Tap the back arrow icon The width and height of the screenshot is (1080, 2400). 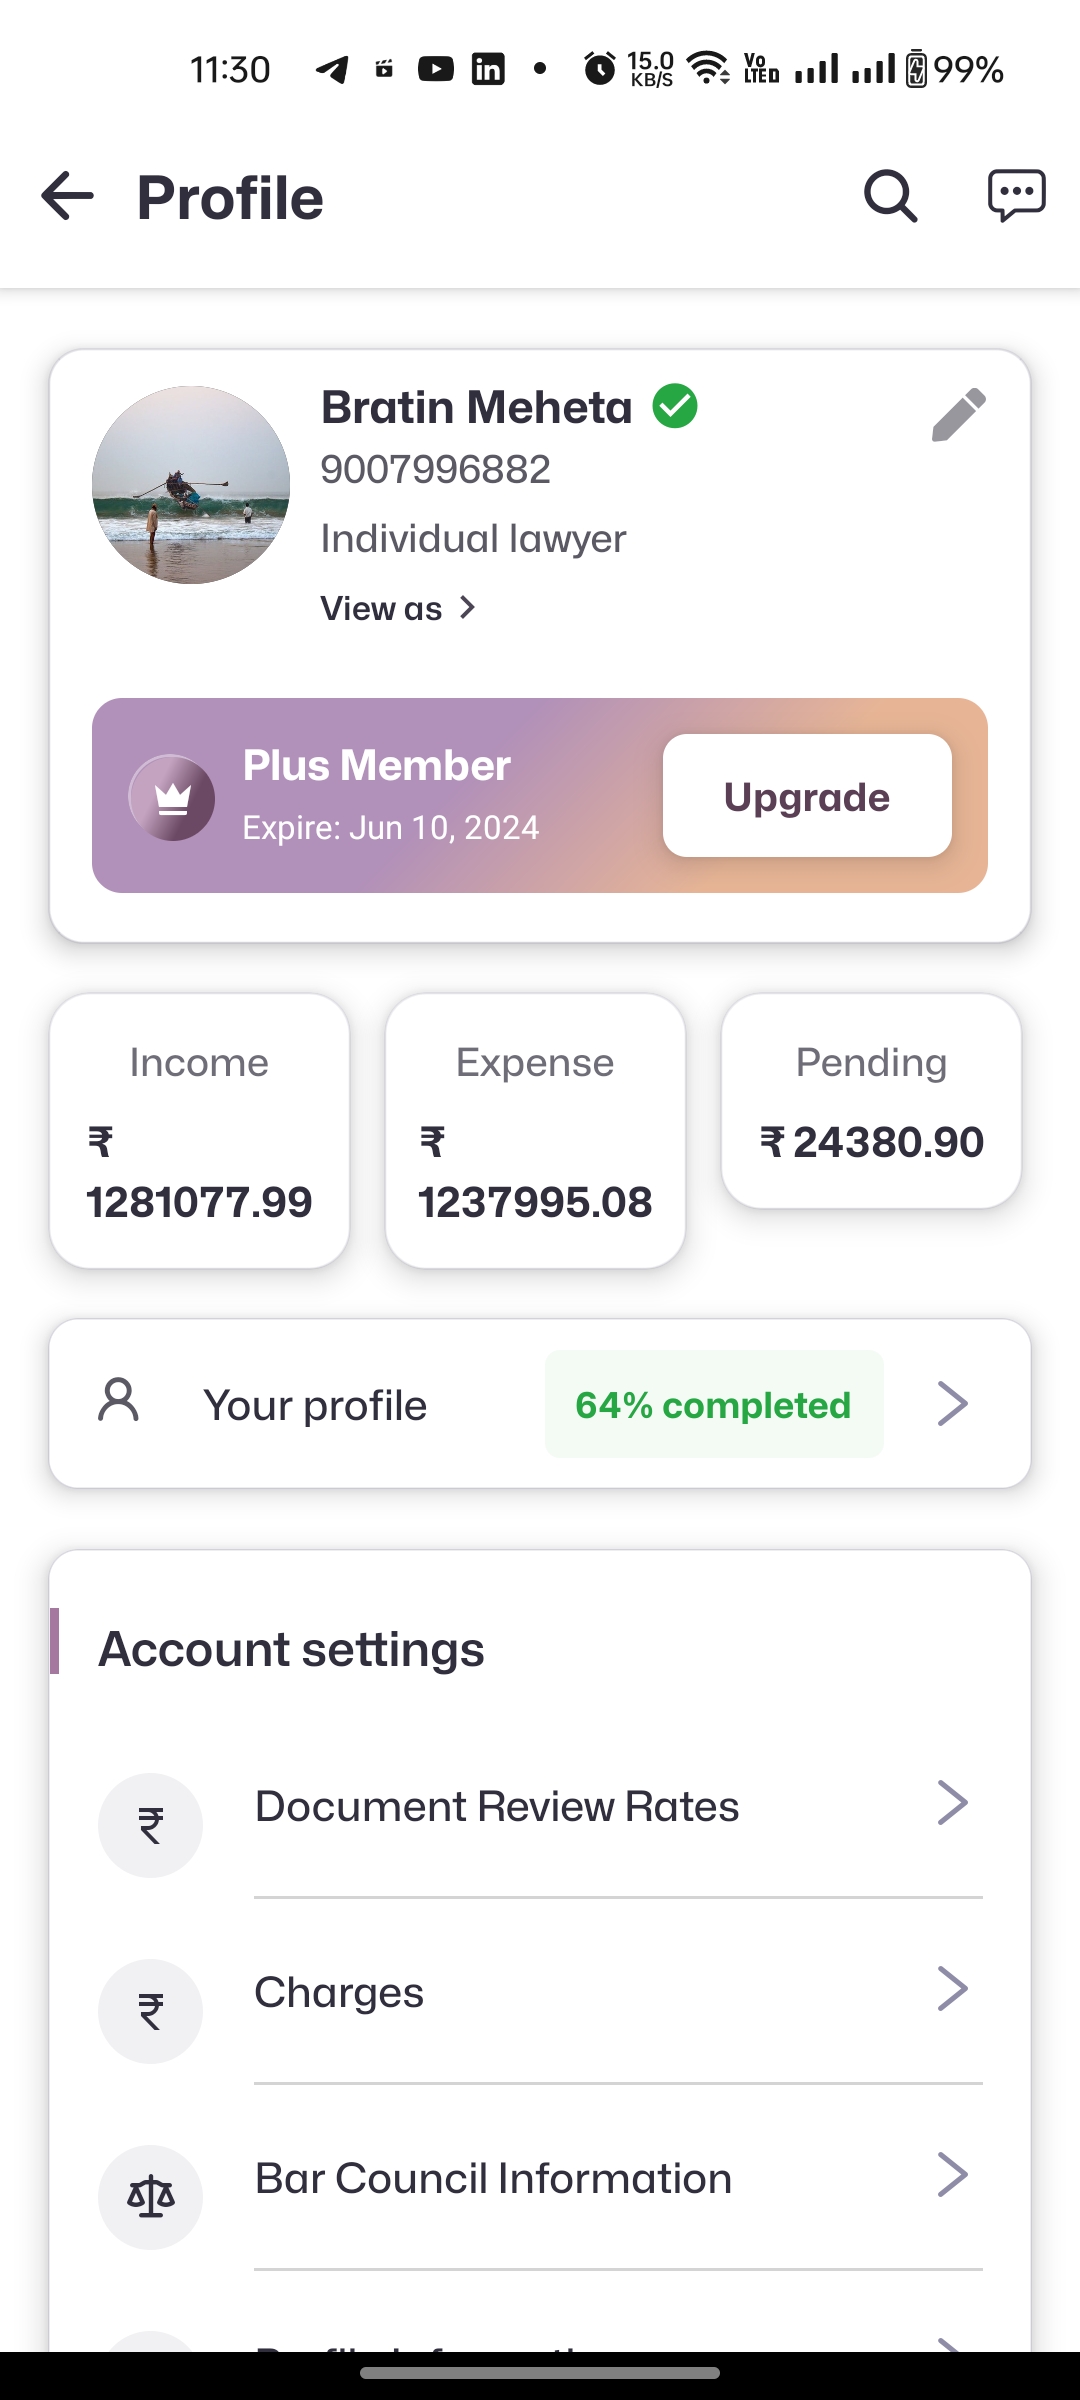[67, 196]
